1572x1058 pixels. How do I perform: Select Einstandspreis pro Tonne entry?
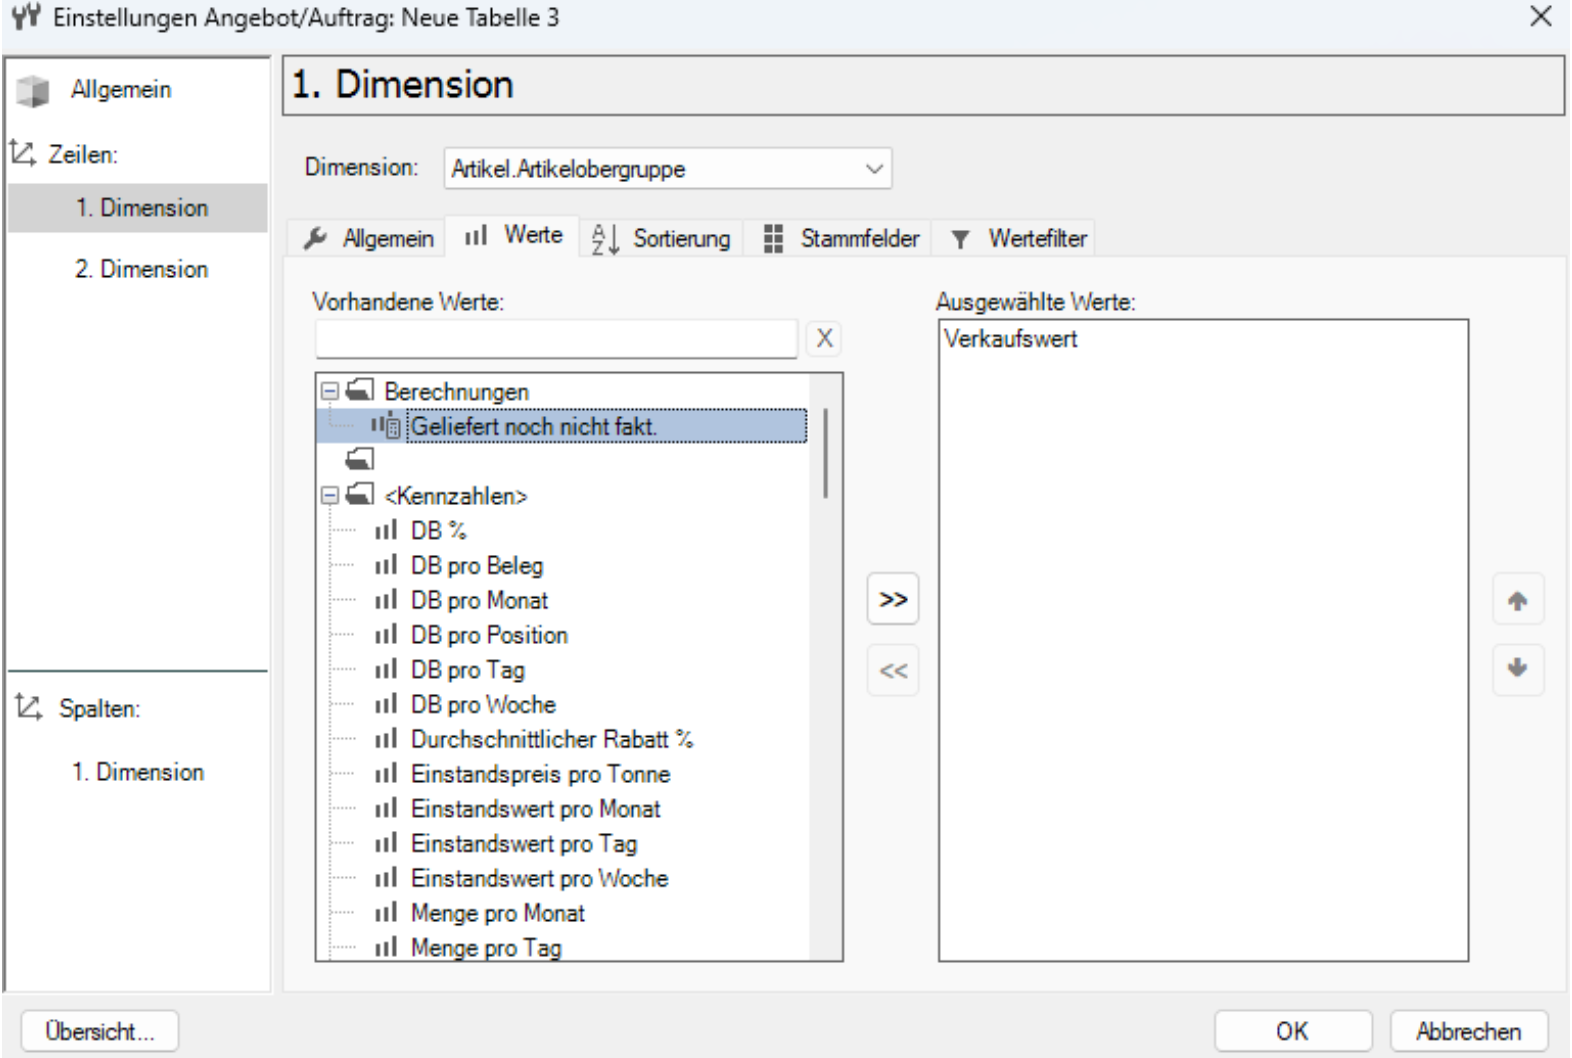coord(540,774)
